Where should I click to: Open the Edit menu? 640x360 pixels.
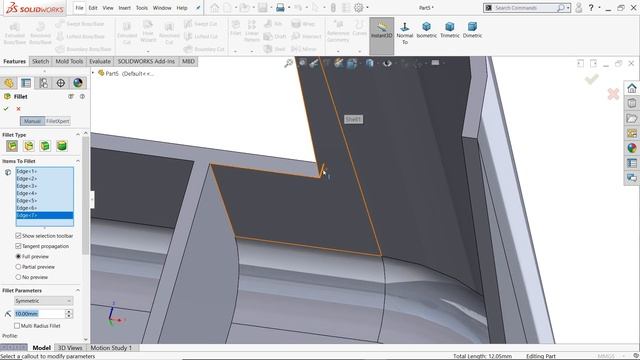point(93,8)
